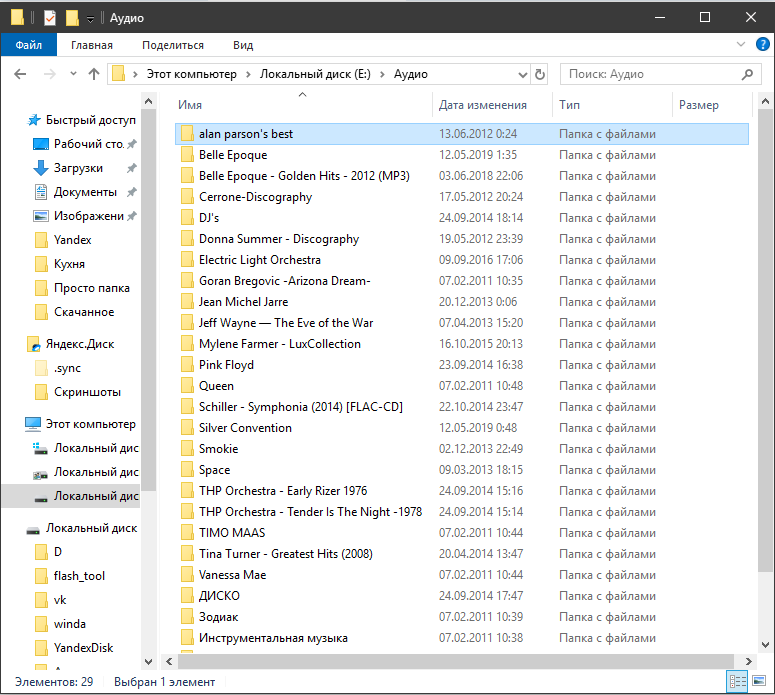Open the Поделиться ribbon tab
775x695 pixels.
(173, 45)
